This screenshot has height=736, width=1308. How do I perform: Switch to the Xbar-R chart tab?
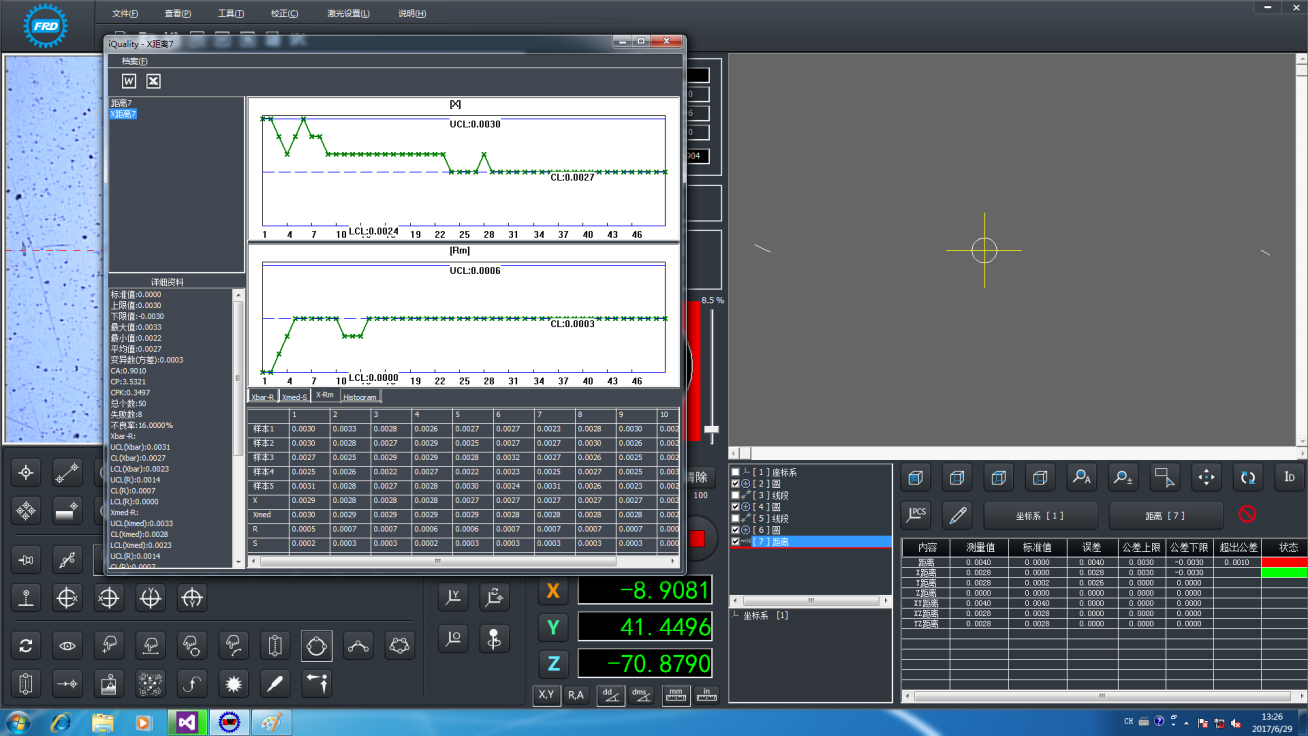264,397
